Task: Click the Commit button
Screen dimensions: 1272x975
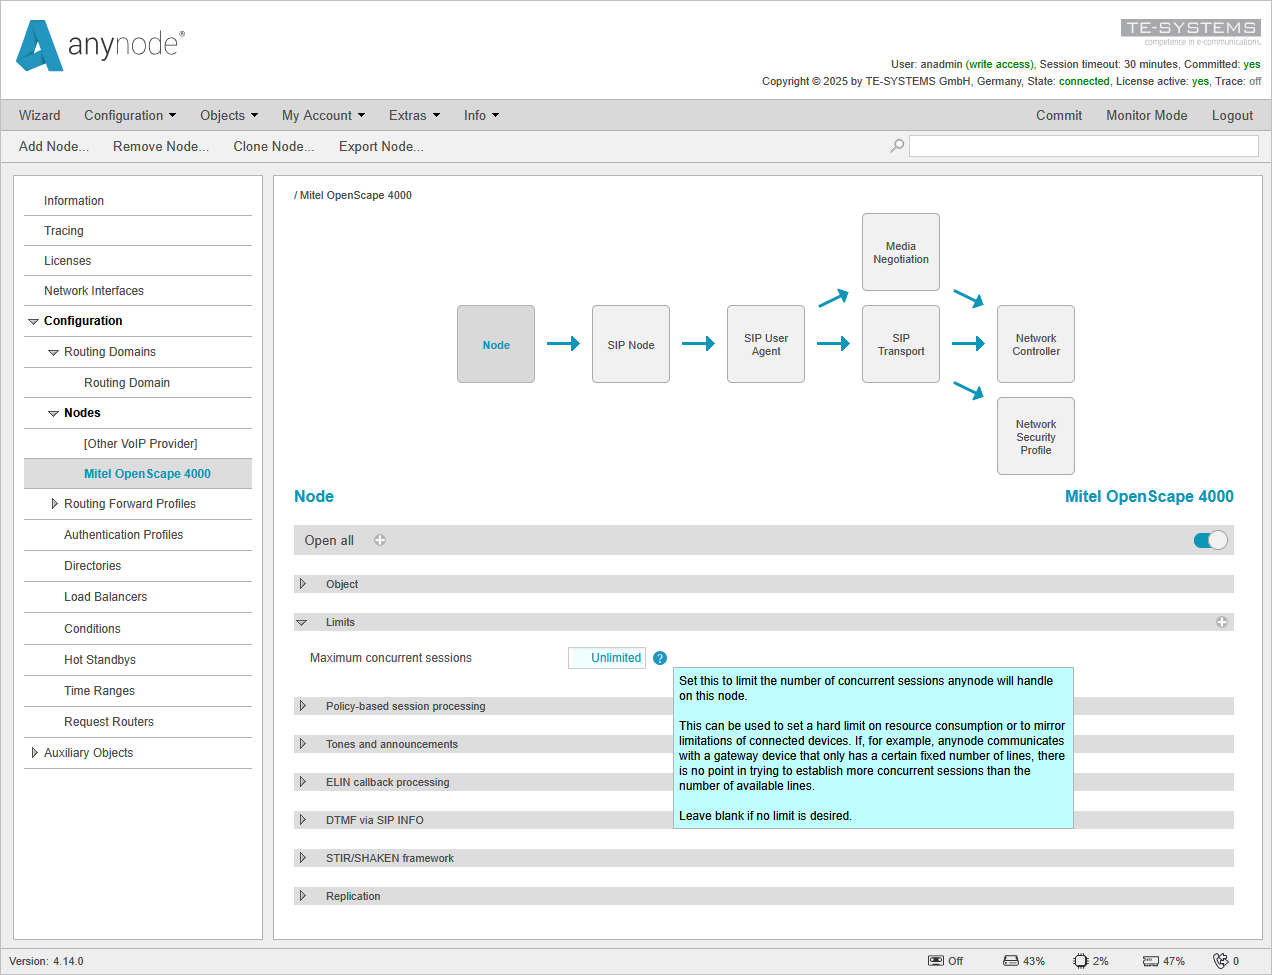Action: tap(1059, 115)
